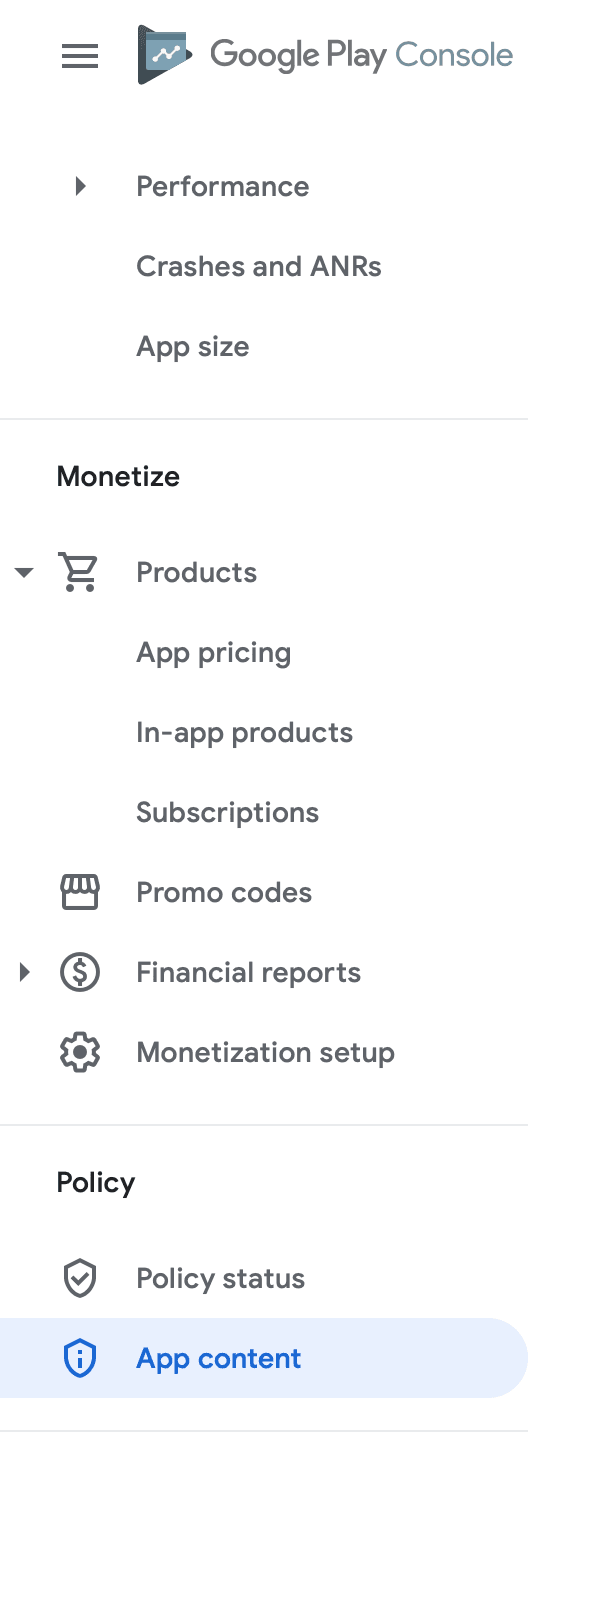Open the hamburger navigation menu
Screen dimensions: 602x1604
pyautogui.click(x=79, y=56)
